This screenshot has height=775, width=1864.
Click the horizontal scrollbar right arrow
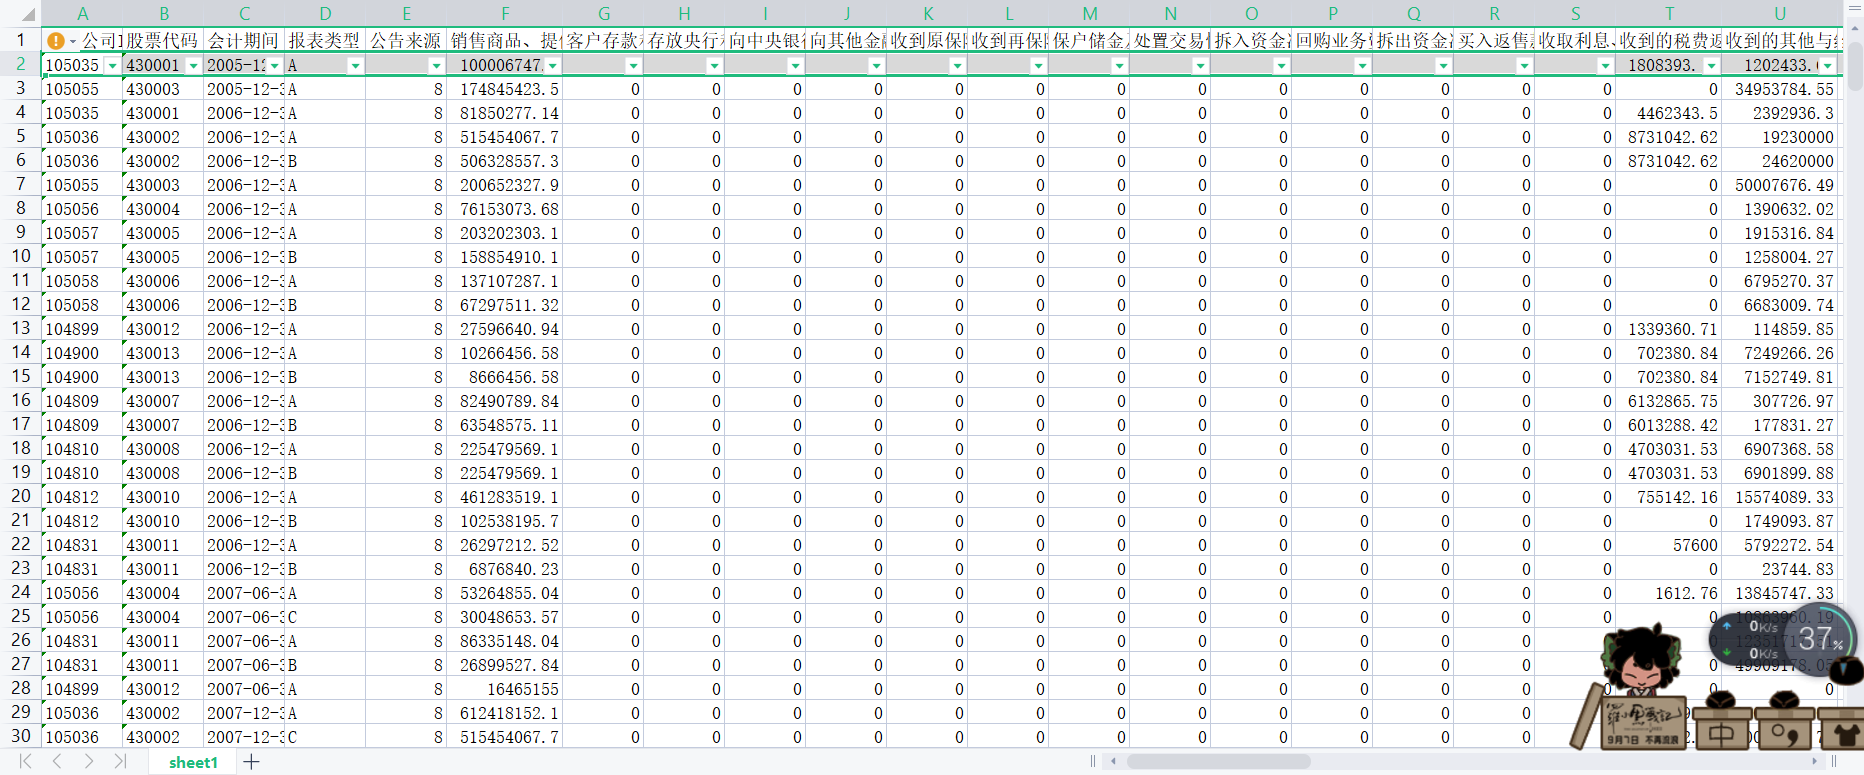(x=1815, y=762)
